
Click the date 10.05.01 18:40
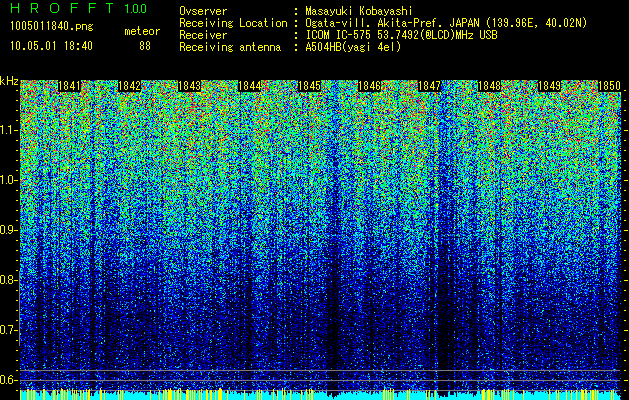pyautogui.click(x=52, y=46)
